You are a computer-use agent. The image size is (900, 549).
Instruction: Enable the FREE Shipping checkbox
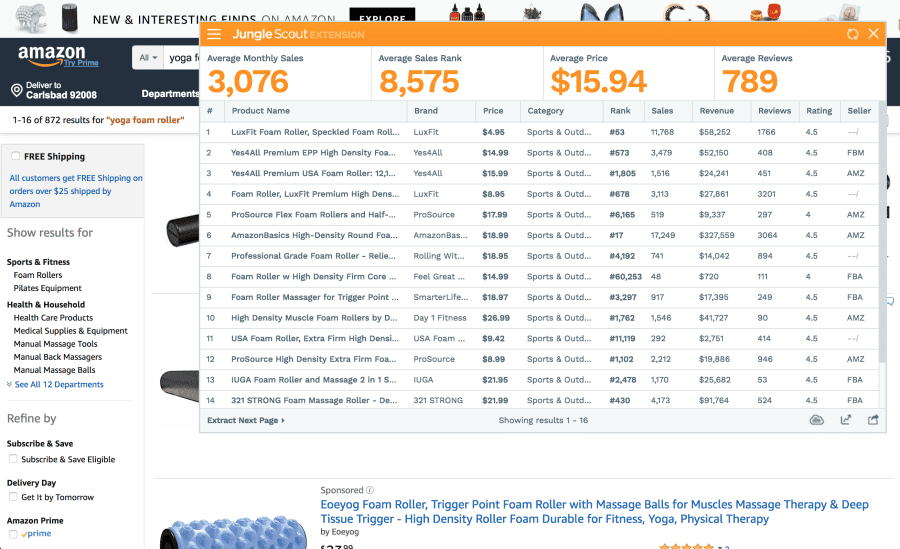pos(15,157)
